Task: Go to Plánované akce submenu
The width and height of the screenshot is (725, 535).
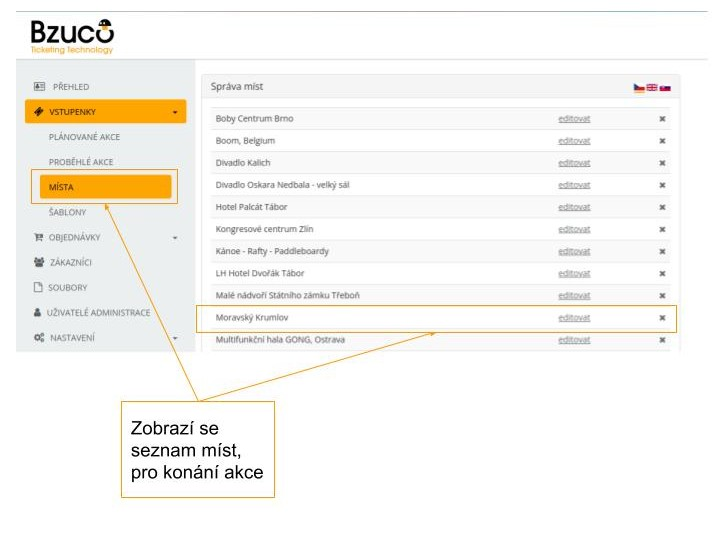Action: [84, 137]
